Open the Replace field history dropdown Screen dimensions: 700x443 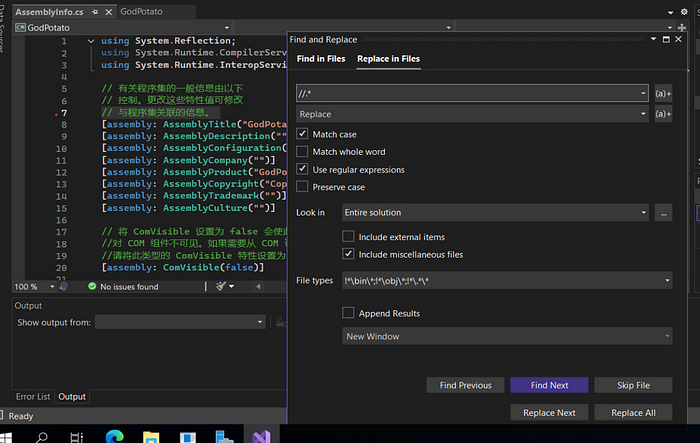[x=643, y=114]
